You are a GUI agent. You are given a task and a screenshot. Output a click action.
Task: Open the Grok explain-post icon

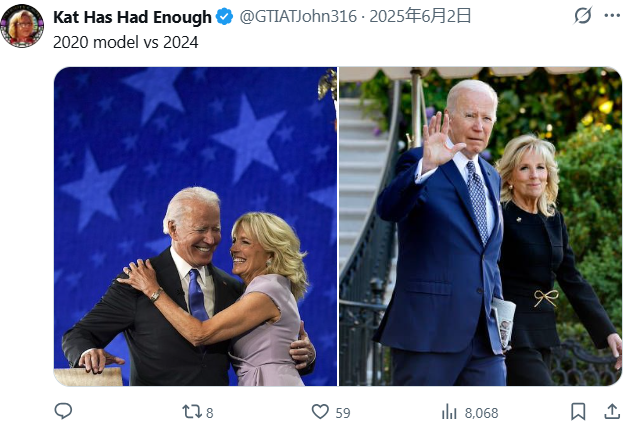pyautogui.click(x=583, y=17)
